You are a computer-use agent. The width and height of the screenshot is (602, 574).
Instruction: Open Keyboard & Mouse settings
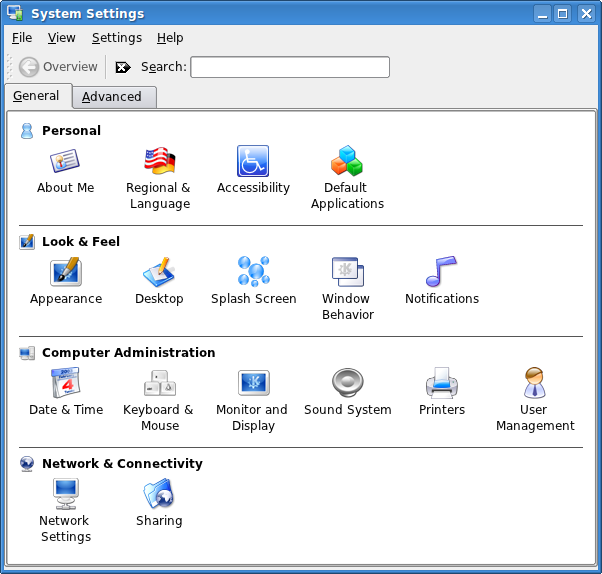click(x=159, y=400)
